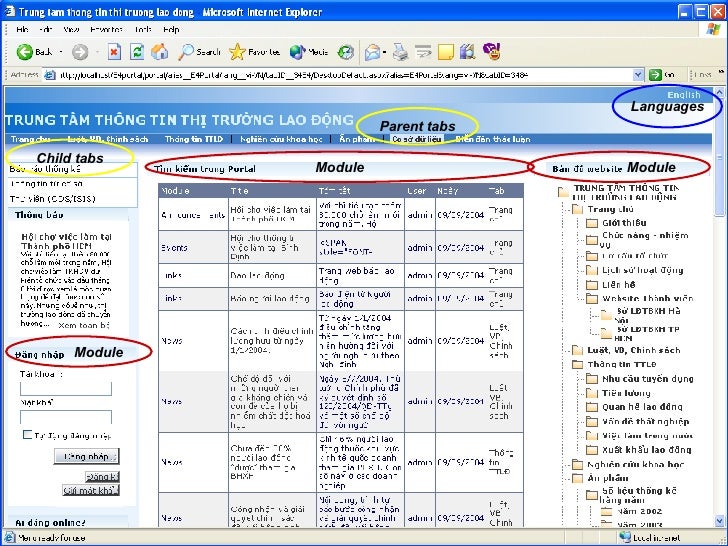Screen dimensions: 728x546
Task: Open the Liên hệ folder icon
Action: 592,285
